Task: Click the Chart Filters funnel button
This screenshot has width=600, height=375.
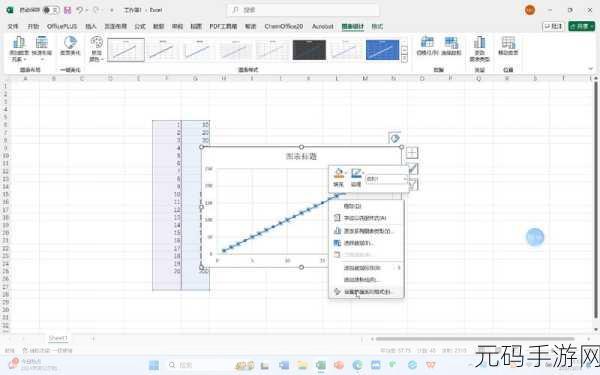Action: [x=412, y=184]
